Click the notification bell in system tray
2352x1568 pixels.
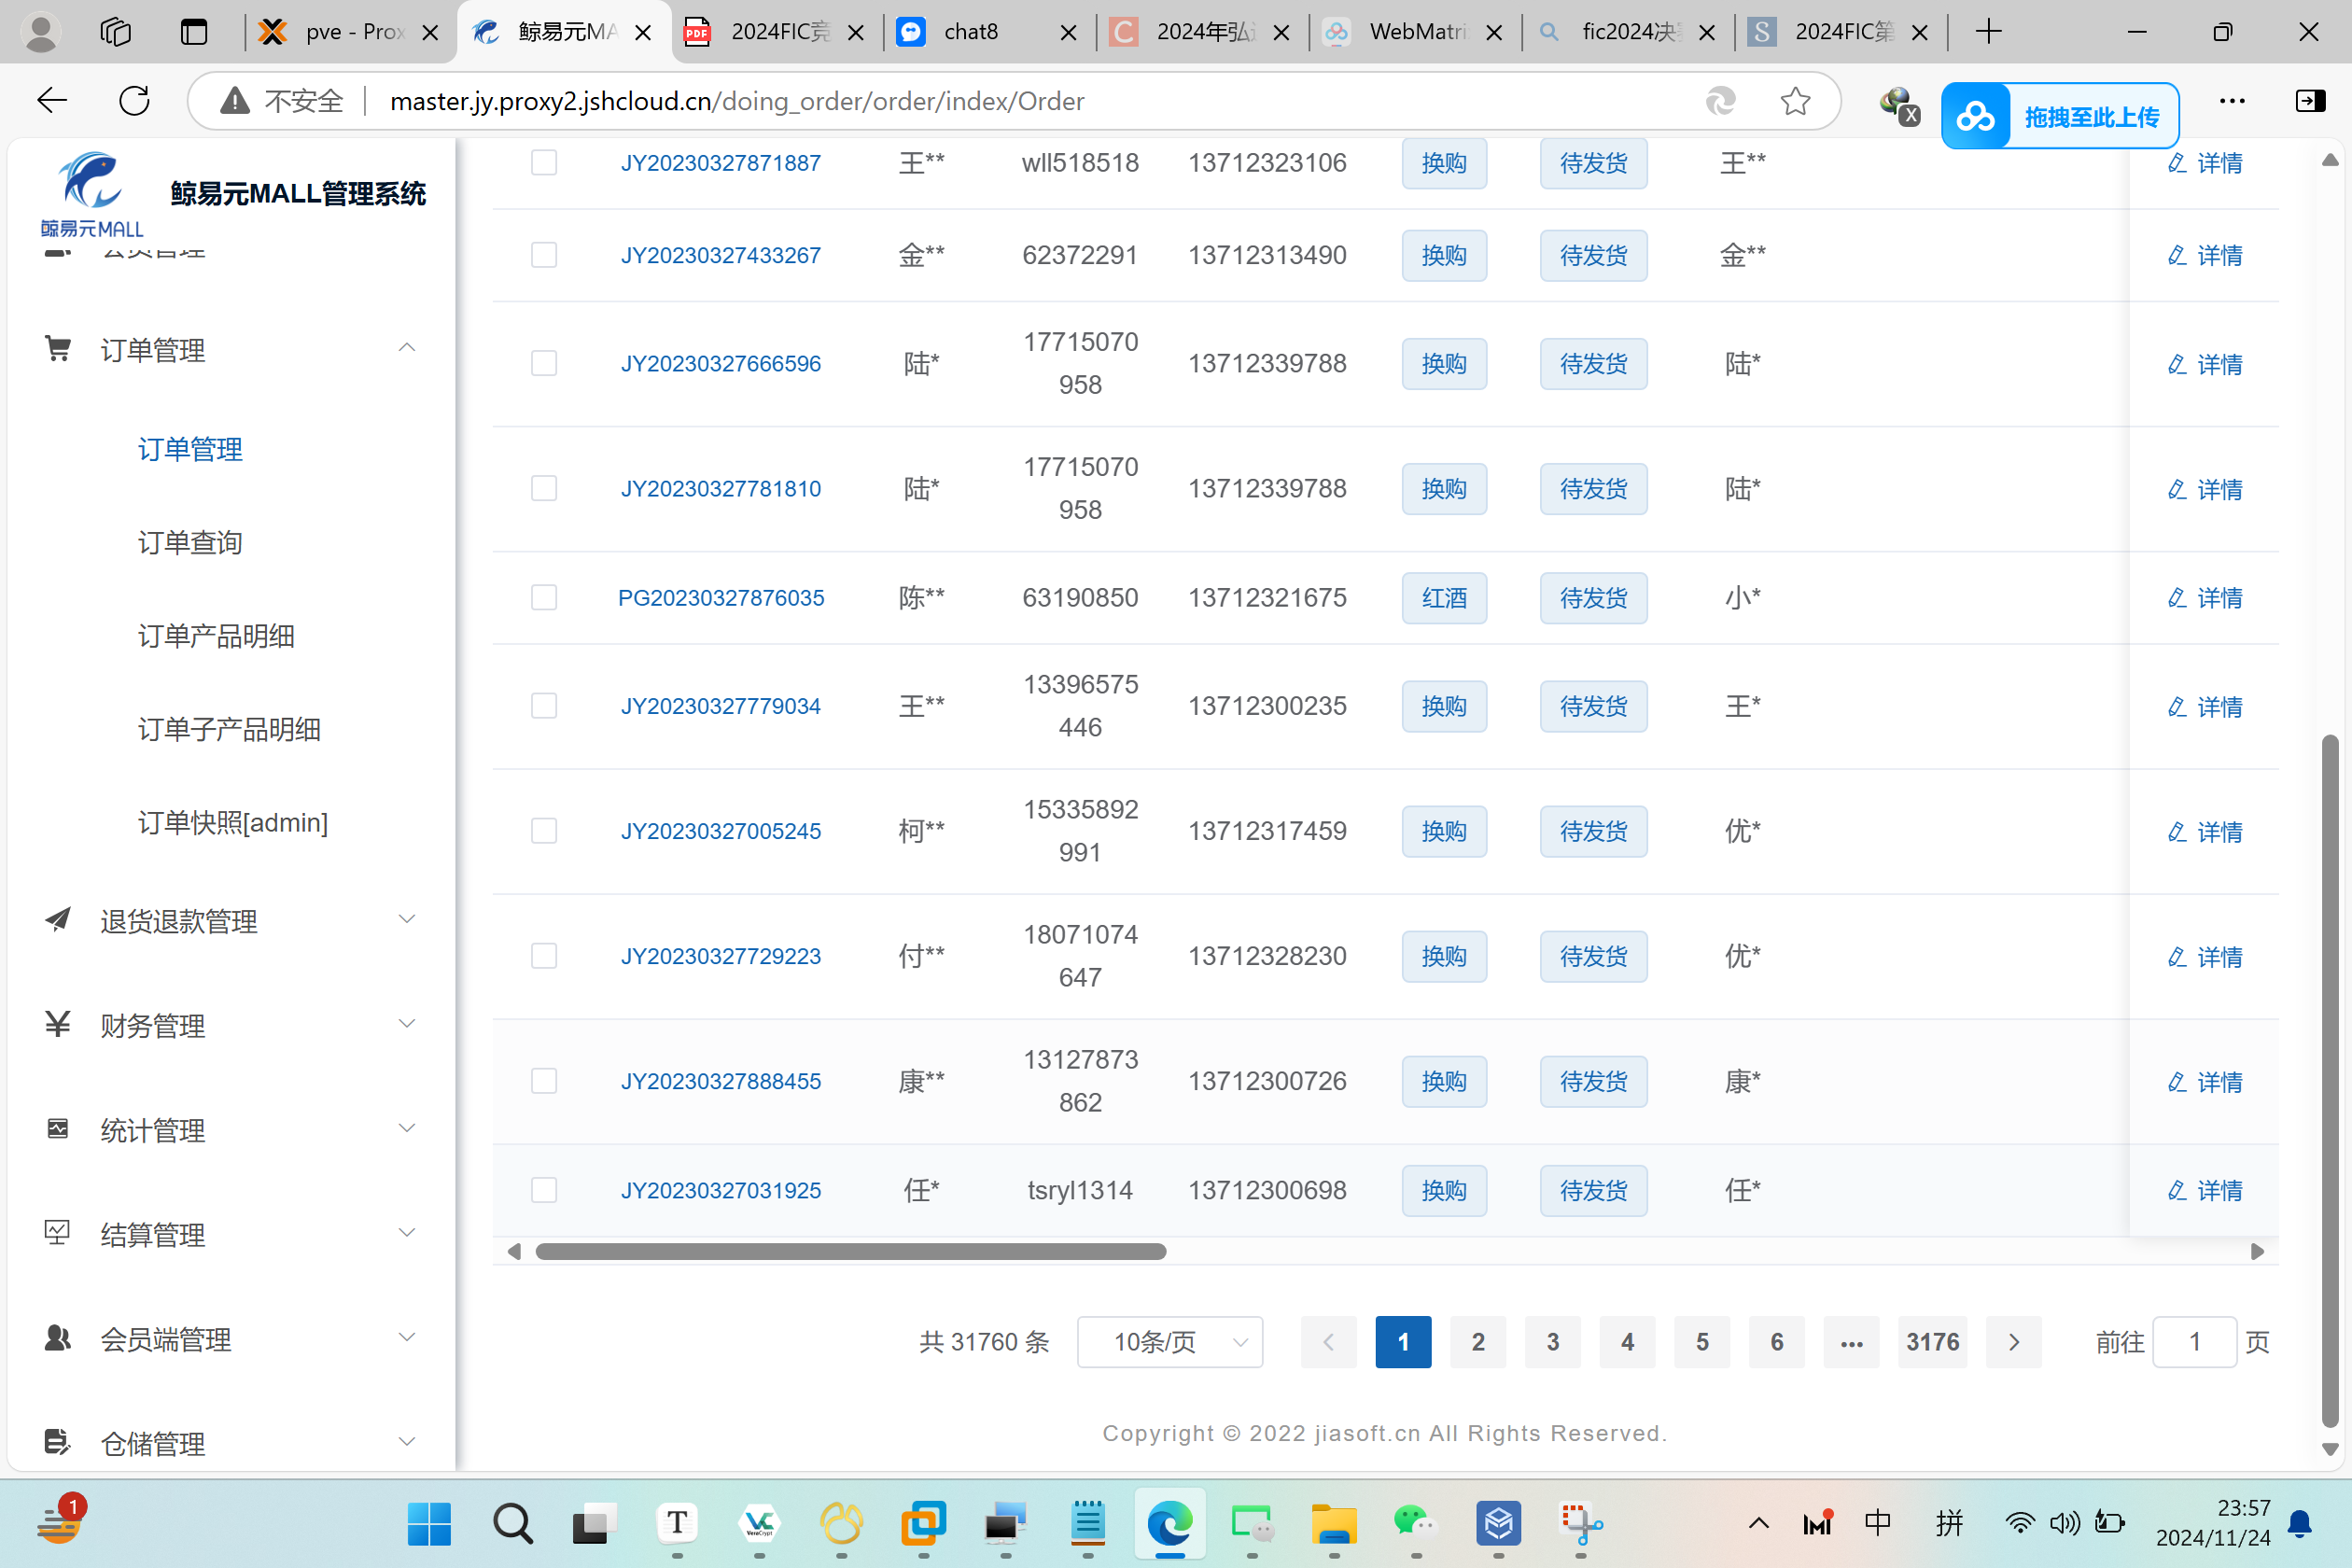2300,1524
